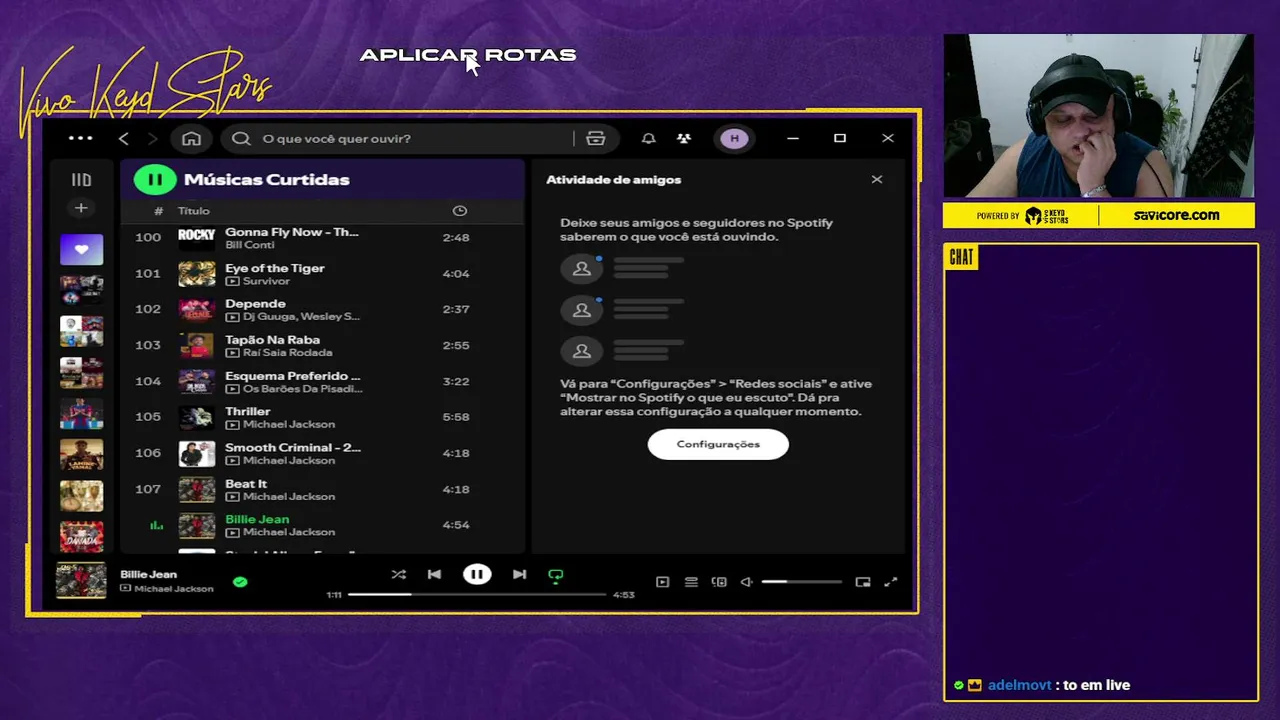This screenshot has height=720, width=1280.
Task: Open the Browse icon beside the search bar
Action: 596,138
